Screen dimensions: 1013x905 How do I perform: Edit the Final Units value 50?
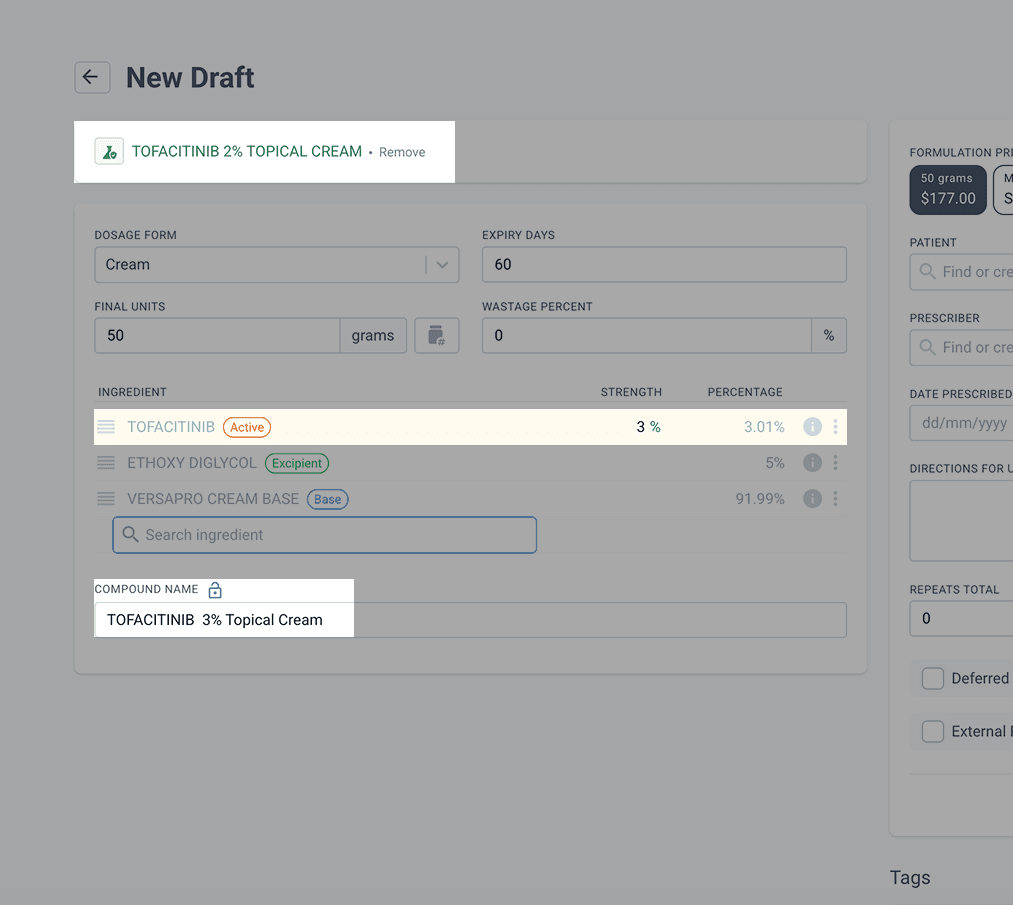pyautogui.click(x=217, y=335)
